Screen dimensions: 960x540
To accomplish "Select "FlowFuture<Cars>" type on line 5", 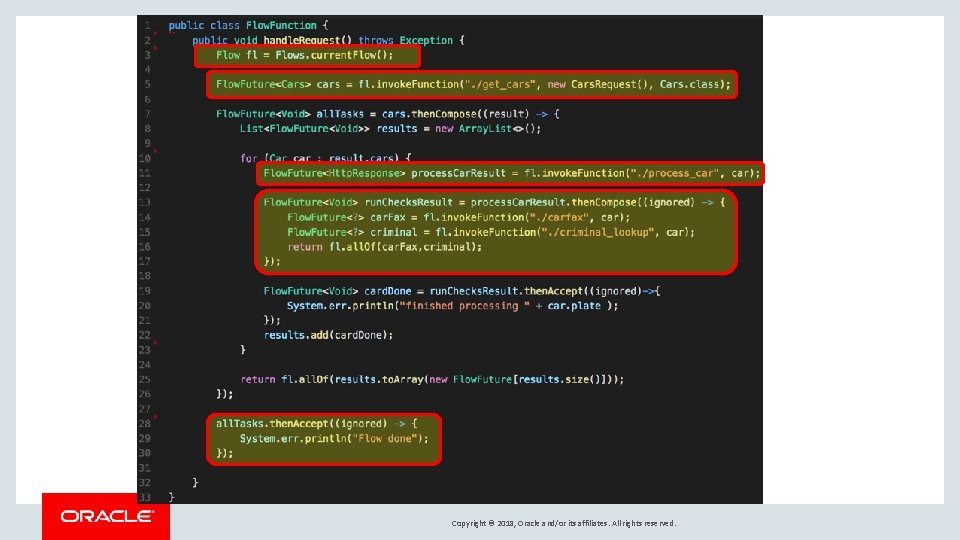I will click(263, 84).
